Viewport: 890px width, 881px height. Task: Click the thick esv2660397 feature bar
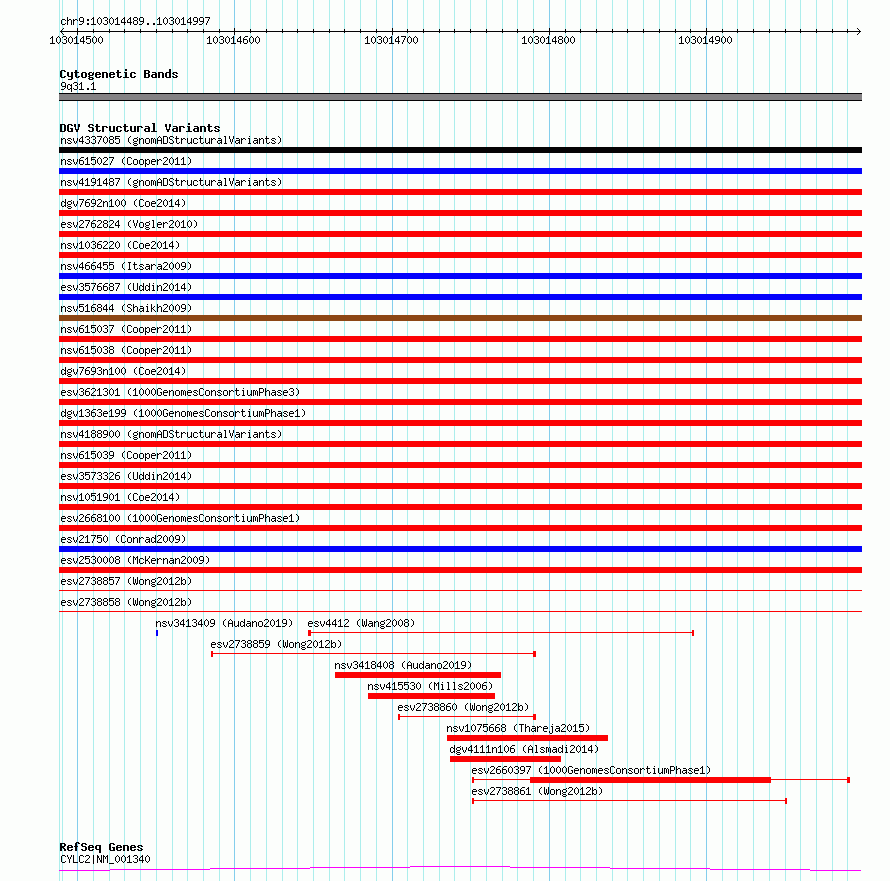tap(650, 780)
